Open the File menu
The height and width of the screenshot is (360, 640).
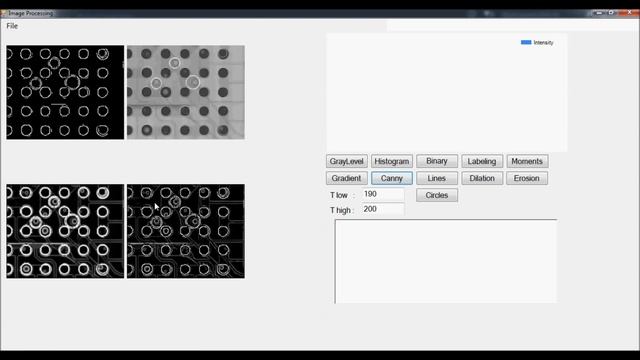pyautogui.click(x=12, y=26)
